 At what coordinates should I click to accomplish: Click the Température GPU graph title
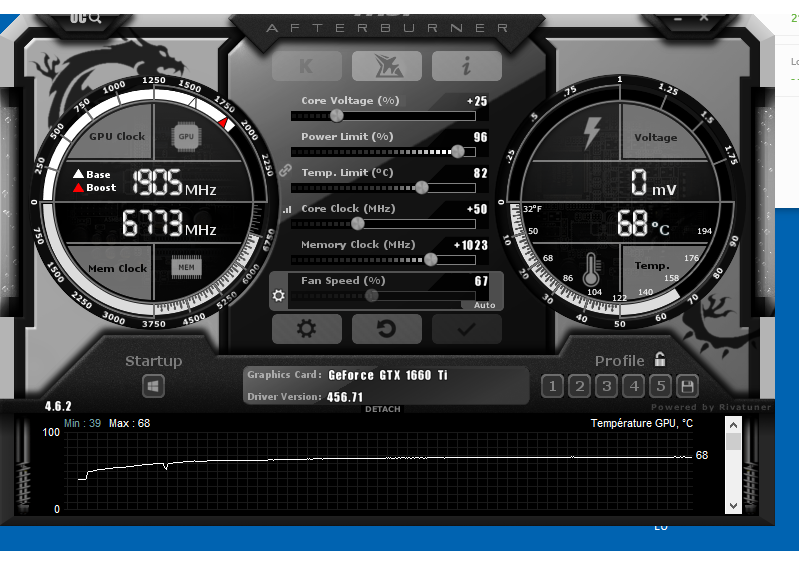(642, 423)
